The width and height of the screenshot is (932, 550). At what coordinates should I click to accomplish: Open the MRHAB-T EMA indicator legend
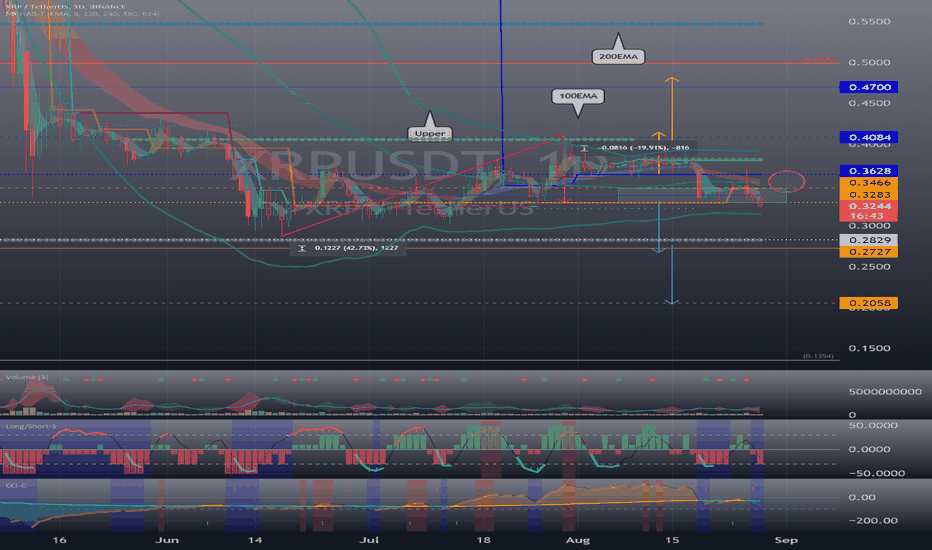pos(82,13)
